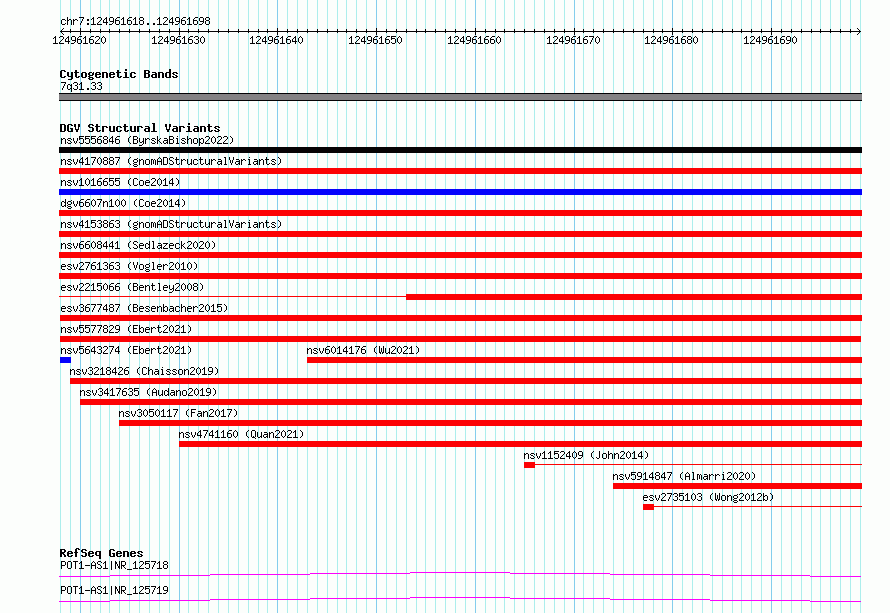Select esv2761363 (Vogler2010) label
890x613 pixels.
coord(129,266)
